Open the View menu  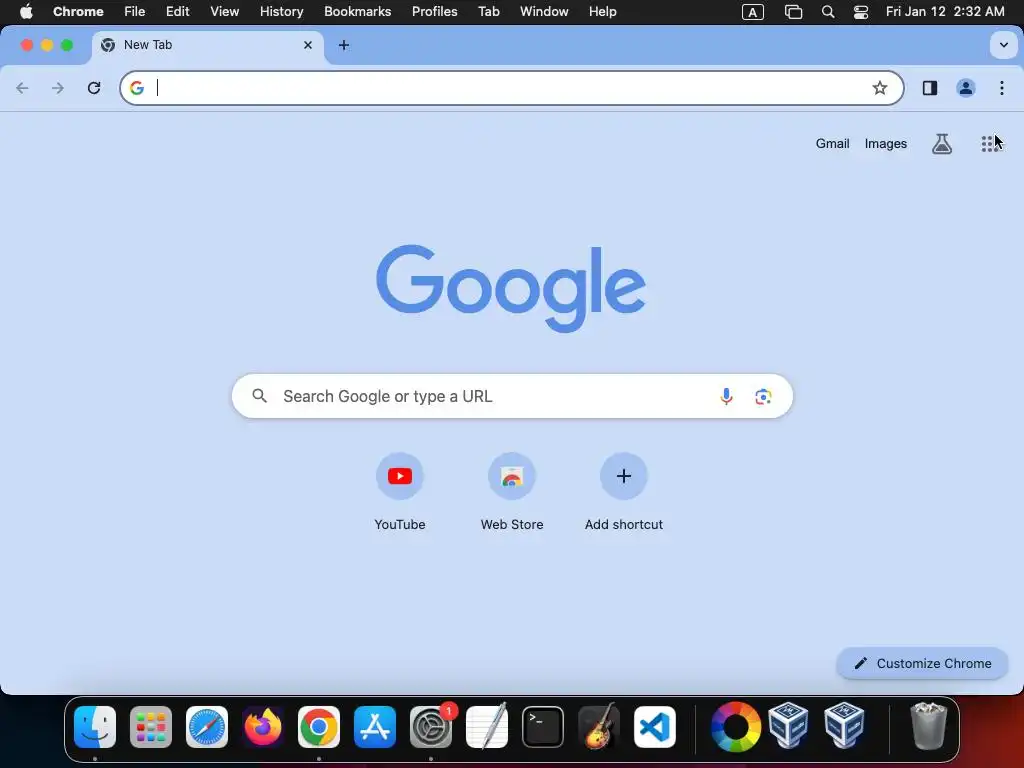(x=225, y=12)
